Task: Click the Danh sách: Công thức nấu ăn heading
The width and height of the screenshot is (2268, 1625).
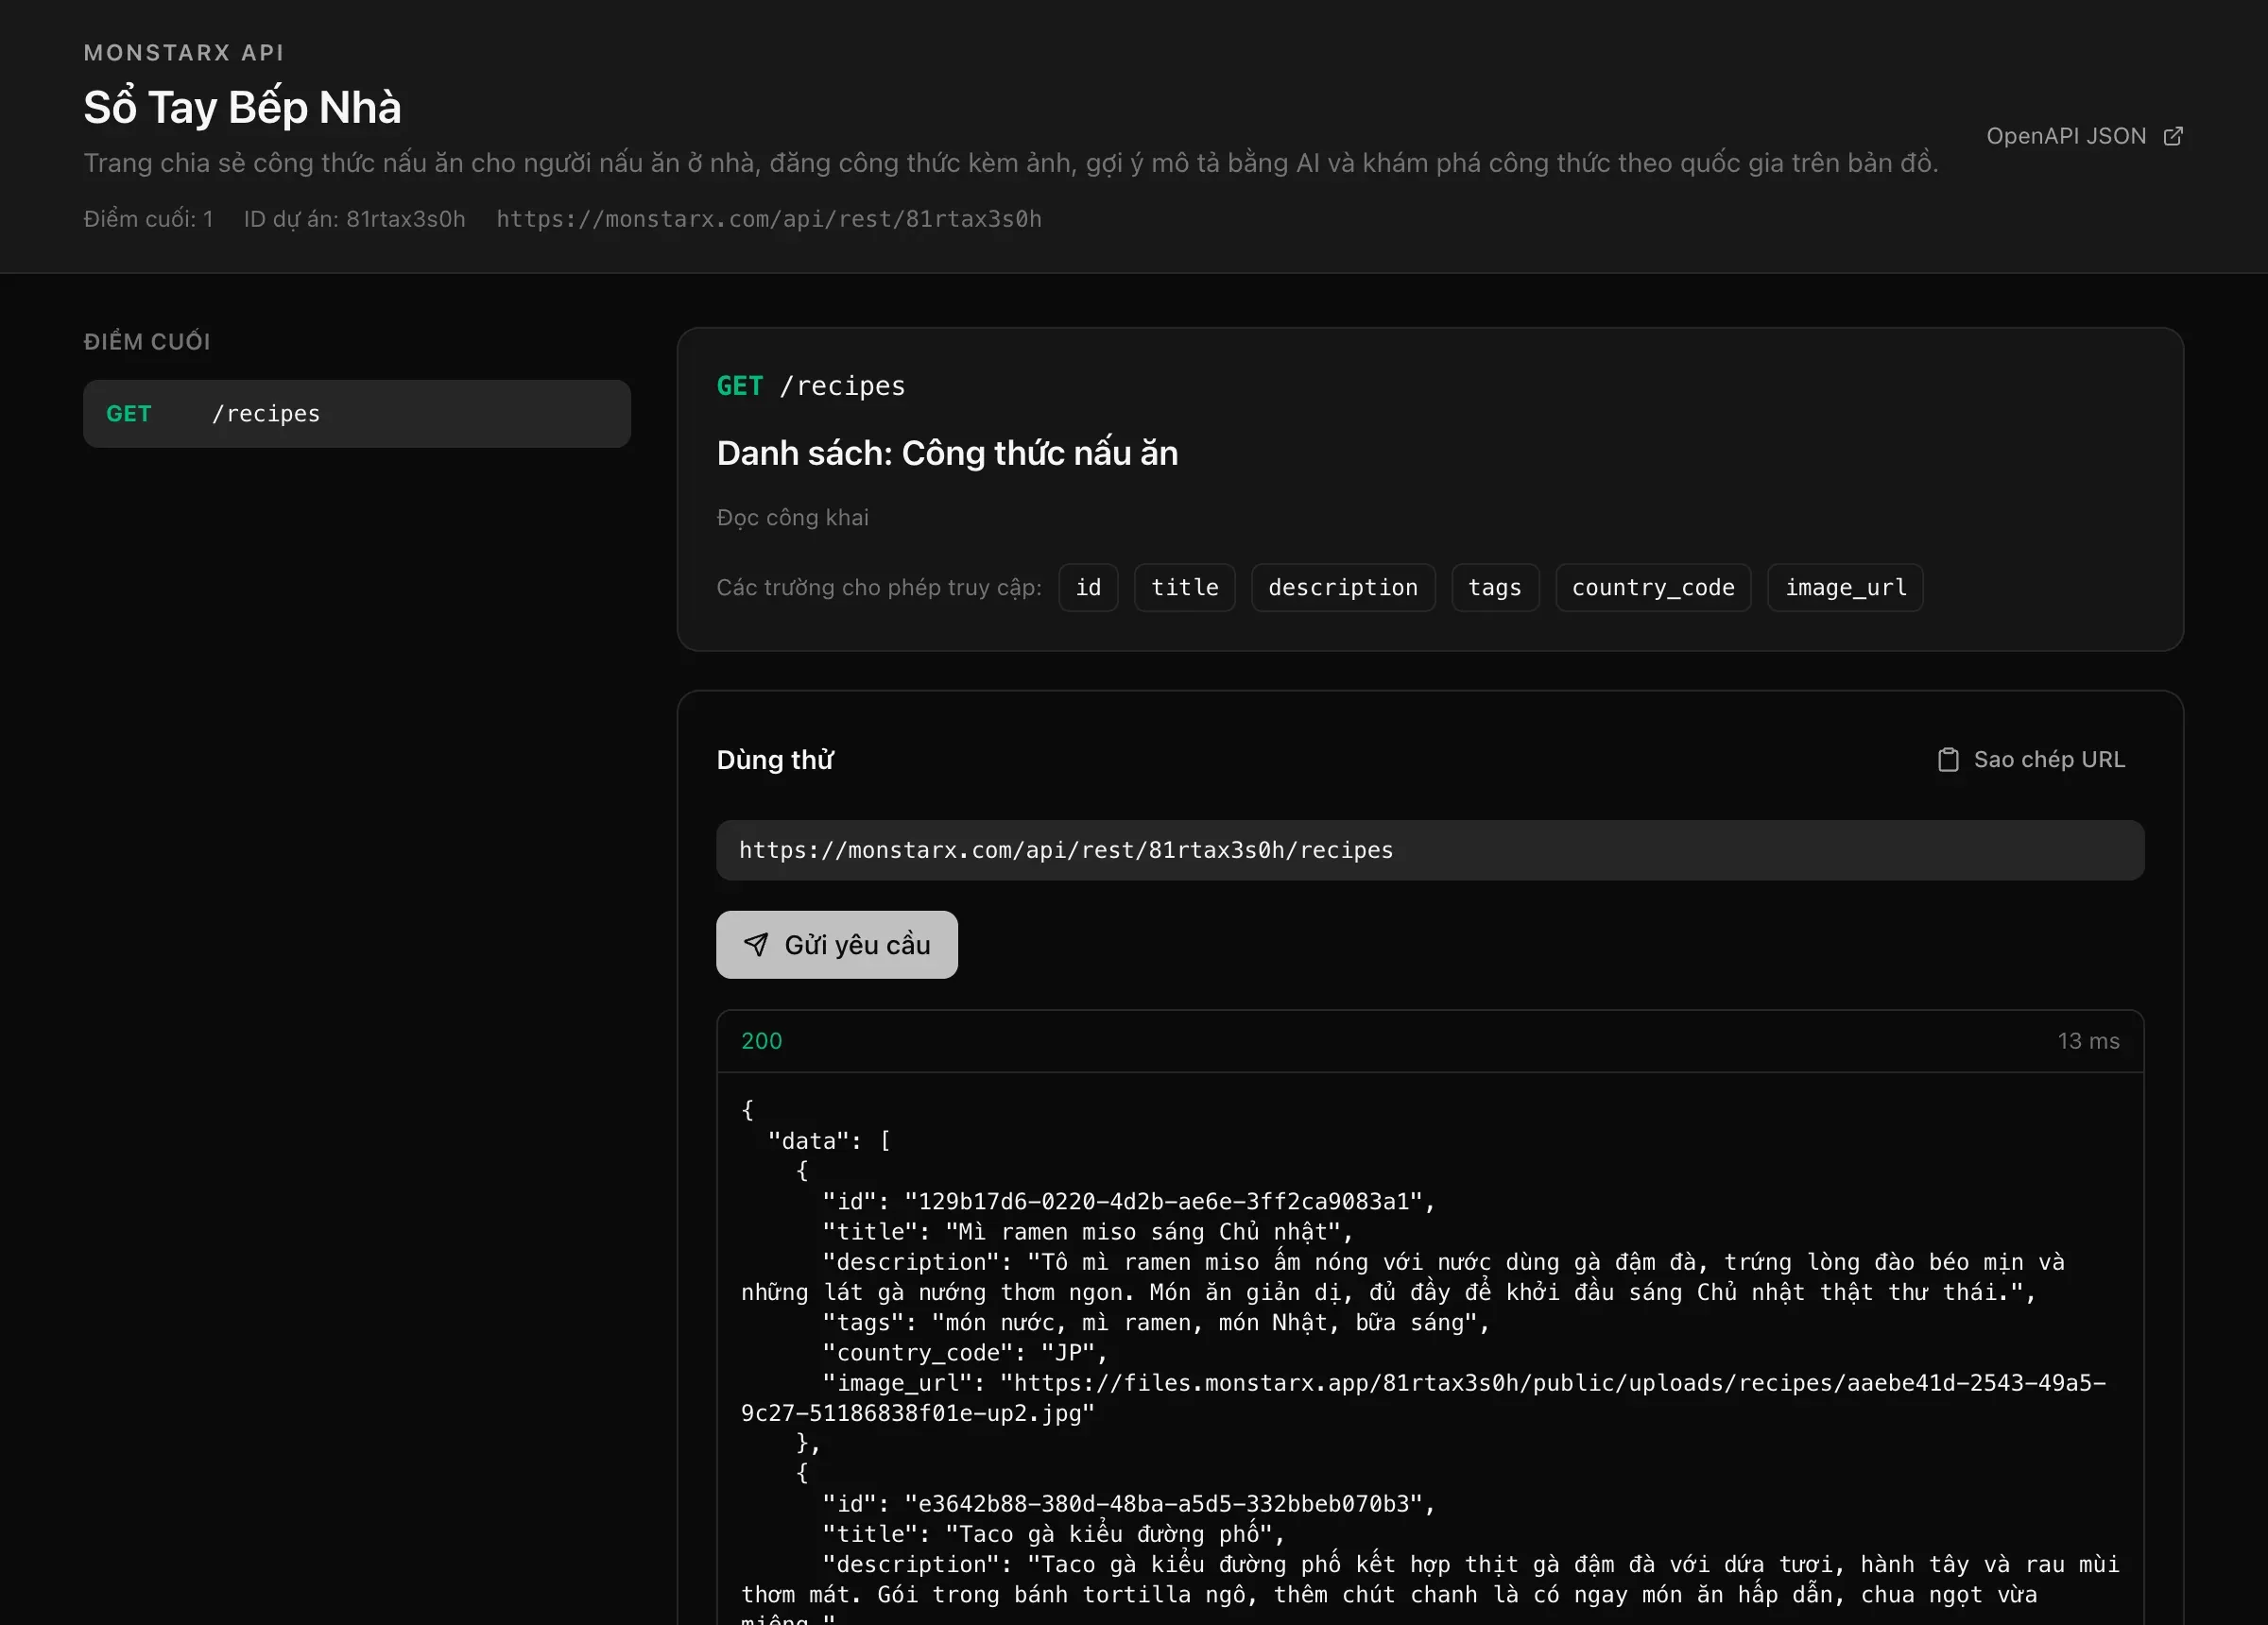Action: (x=947, y=453)
